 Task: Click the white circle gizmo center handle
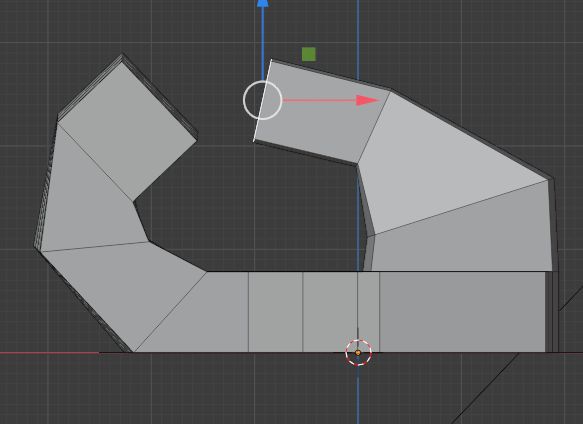[x=262, y=100]
